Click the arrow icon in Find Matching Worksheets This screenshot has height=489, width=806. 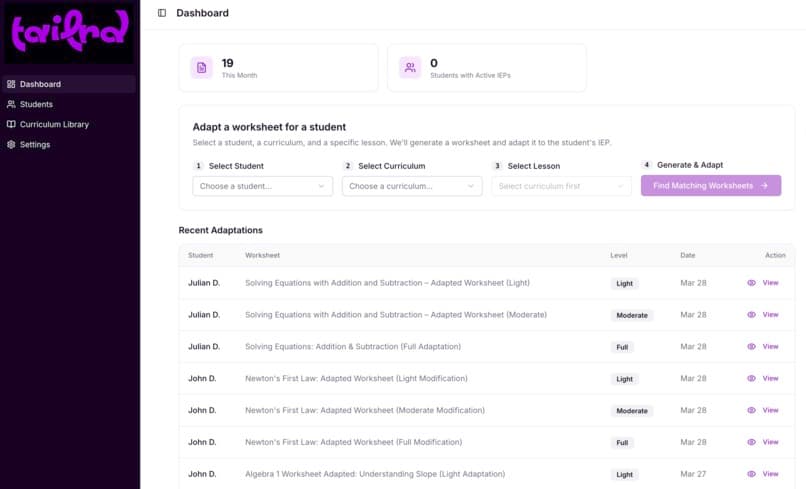pyautogui.click(x=764, y=186)
